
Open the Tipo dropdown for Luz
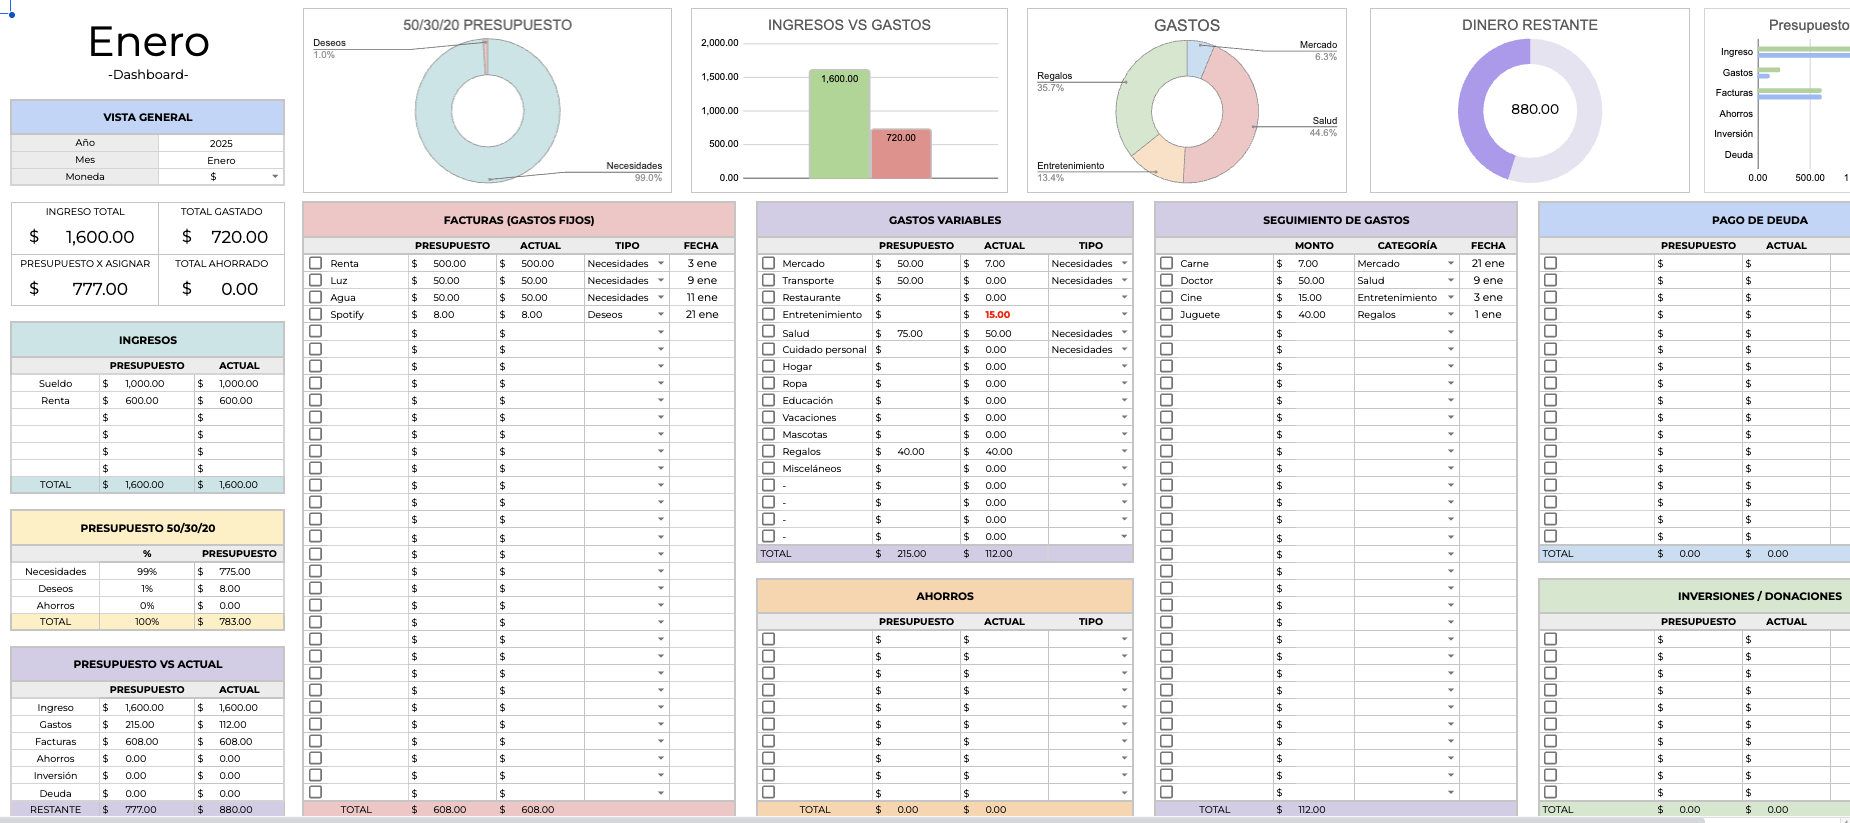click(661, 280)
